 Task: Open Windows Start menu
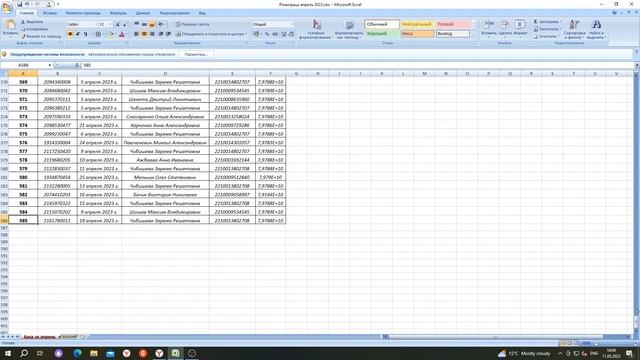8,353
